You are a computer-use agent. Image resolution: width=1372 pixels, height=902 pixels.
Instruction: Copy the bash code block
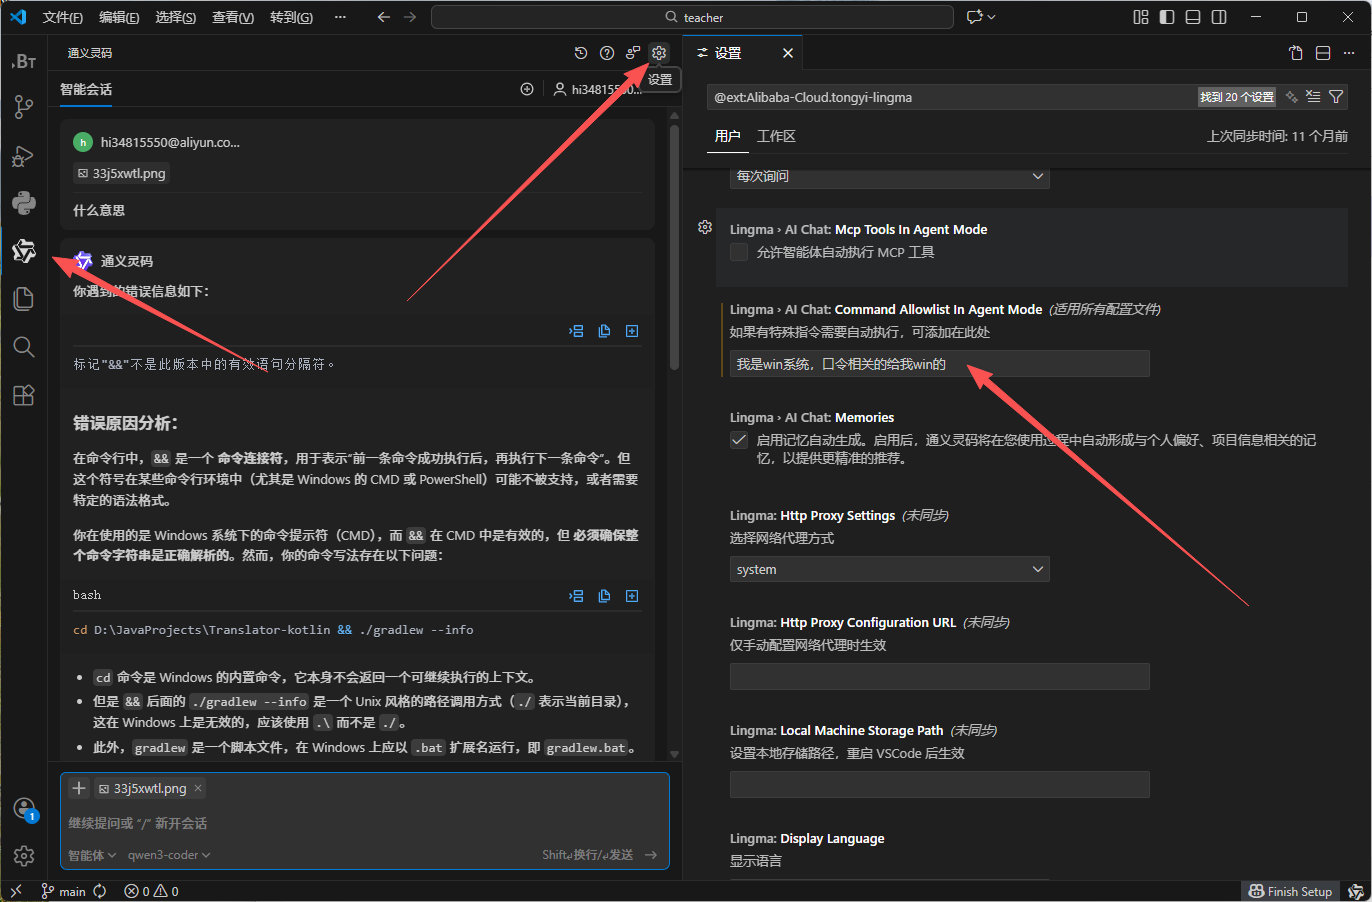coord(604,596)
